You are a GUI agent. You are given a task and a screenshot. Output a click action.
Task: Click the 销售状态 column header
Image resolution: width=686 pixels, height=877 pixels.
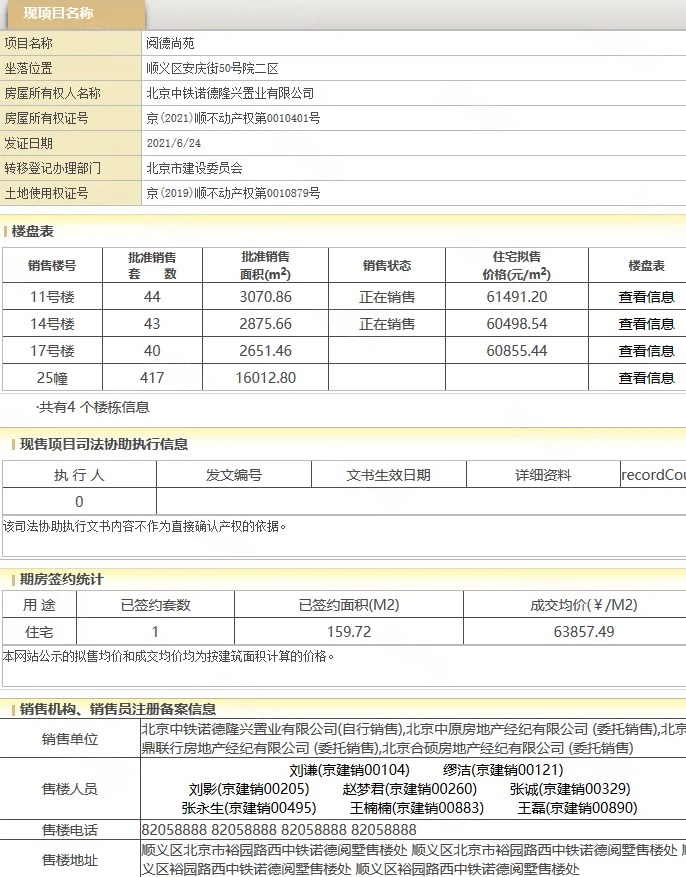pos(387,266)
